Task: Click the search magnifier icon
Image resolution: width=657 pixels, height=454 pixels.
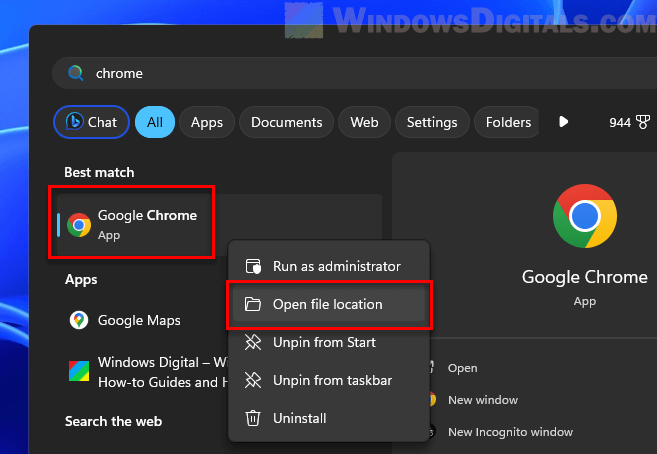Action: pos(75,73)
